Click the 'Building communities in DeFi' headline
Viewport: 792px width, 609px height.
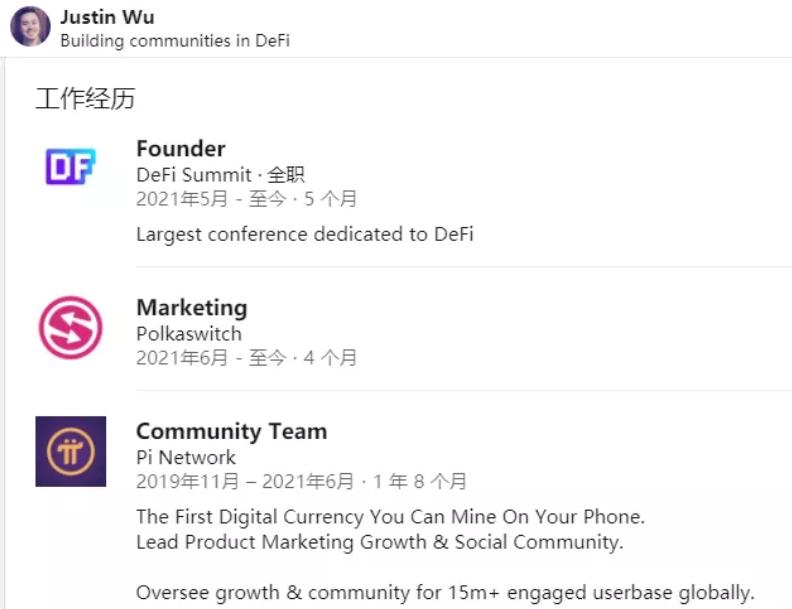tap(175, 41)
